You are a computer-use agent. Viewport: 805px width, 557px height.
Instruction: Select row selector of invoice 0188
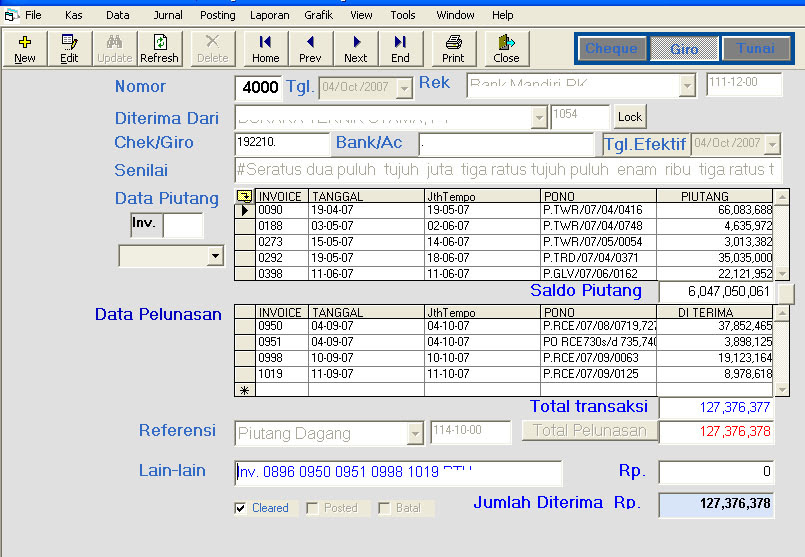tap(245, 226)
